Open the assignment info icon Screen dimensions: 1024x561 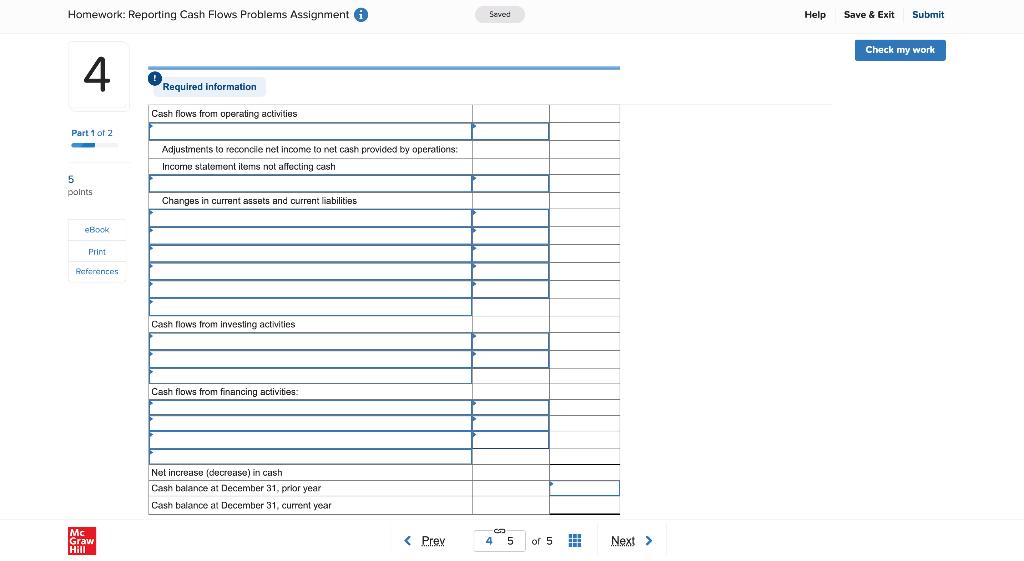[x=360, y=14]
